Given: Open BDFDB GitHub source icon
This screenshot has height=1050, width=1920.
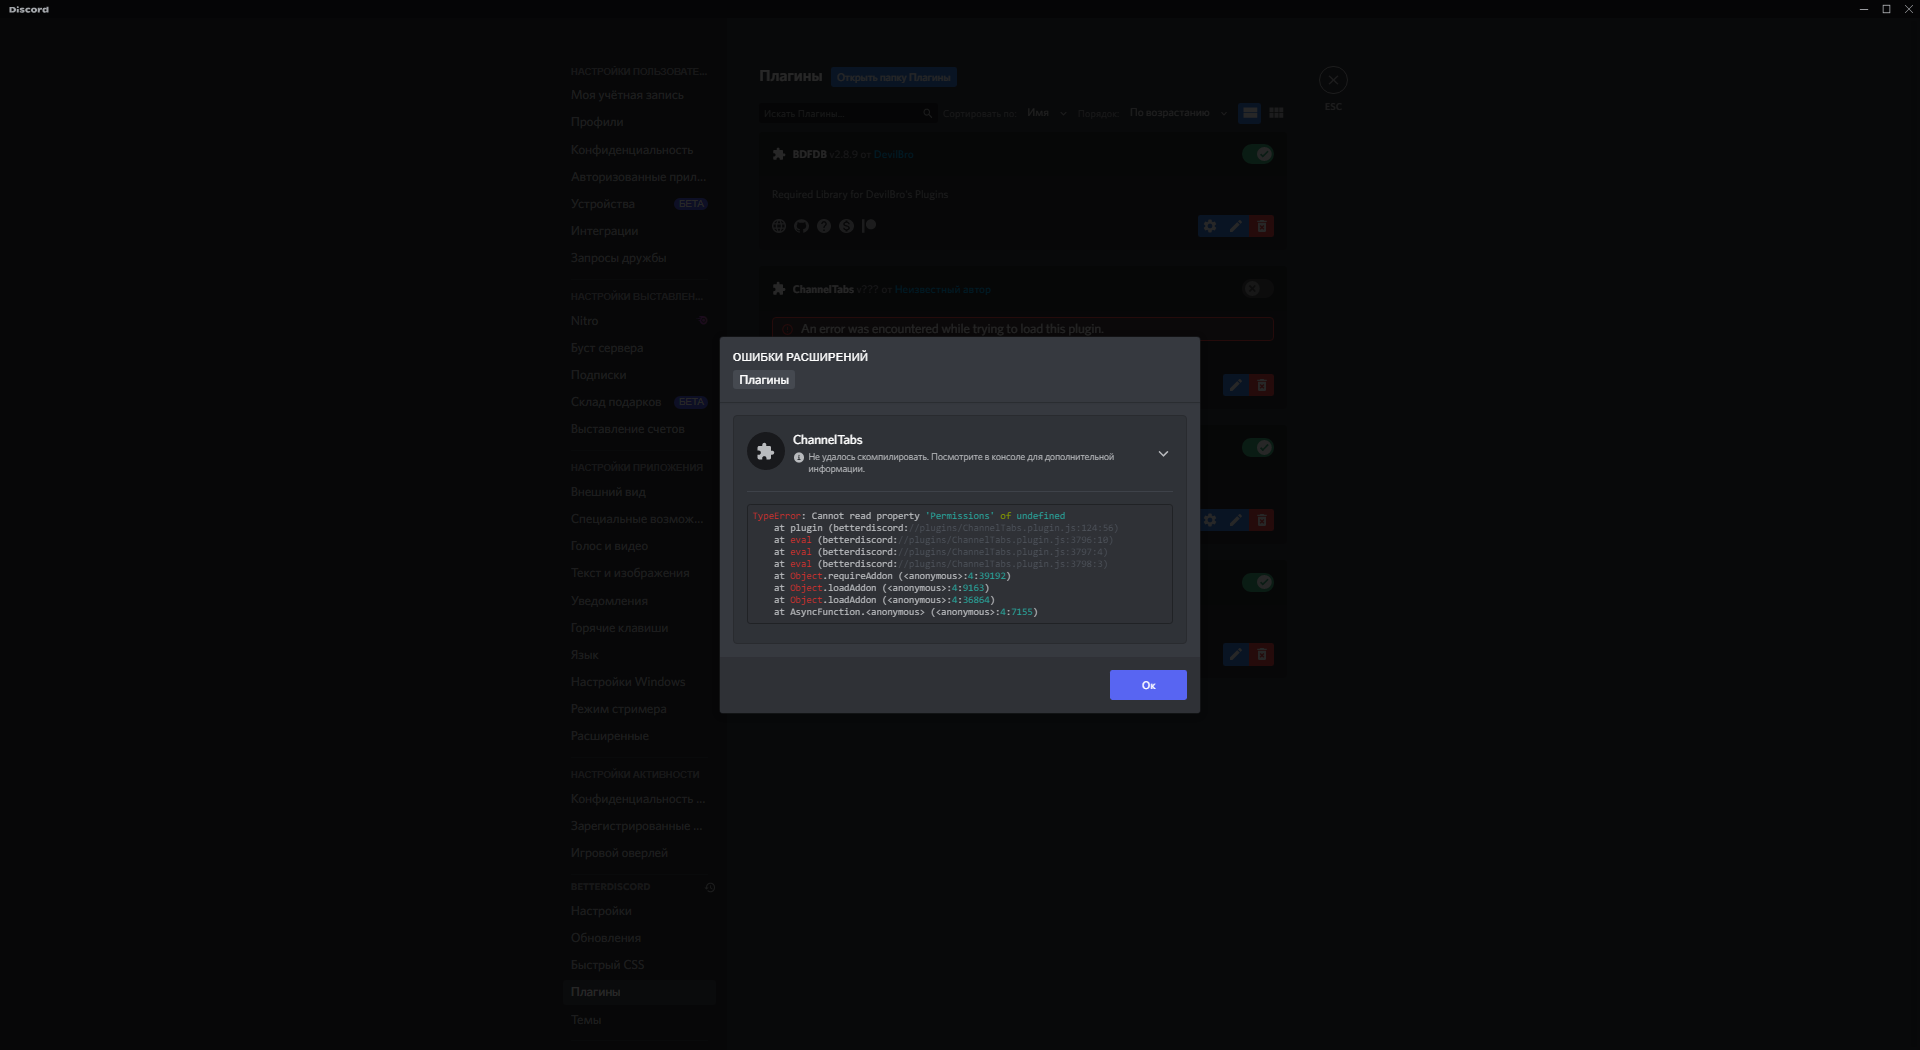Looking at the screenshot, I should 801,226.
